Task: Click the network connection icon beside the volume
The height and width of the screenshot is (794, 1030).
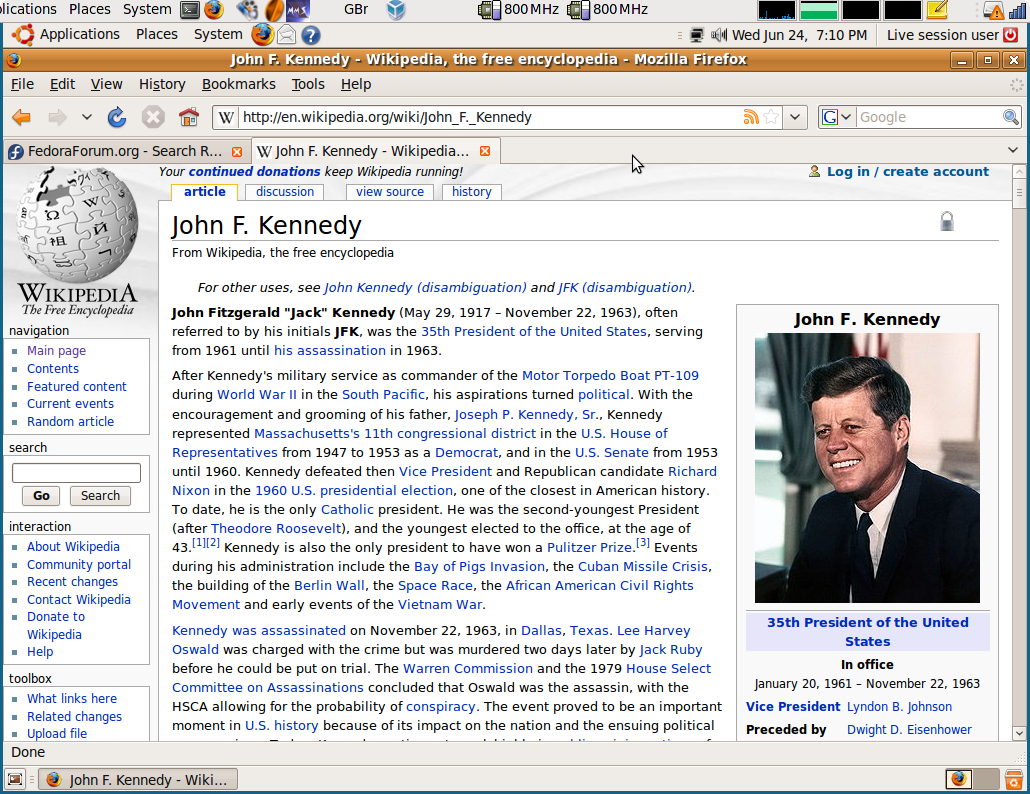Action: (x=698, y=35)
